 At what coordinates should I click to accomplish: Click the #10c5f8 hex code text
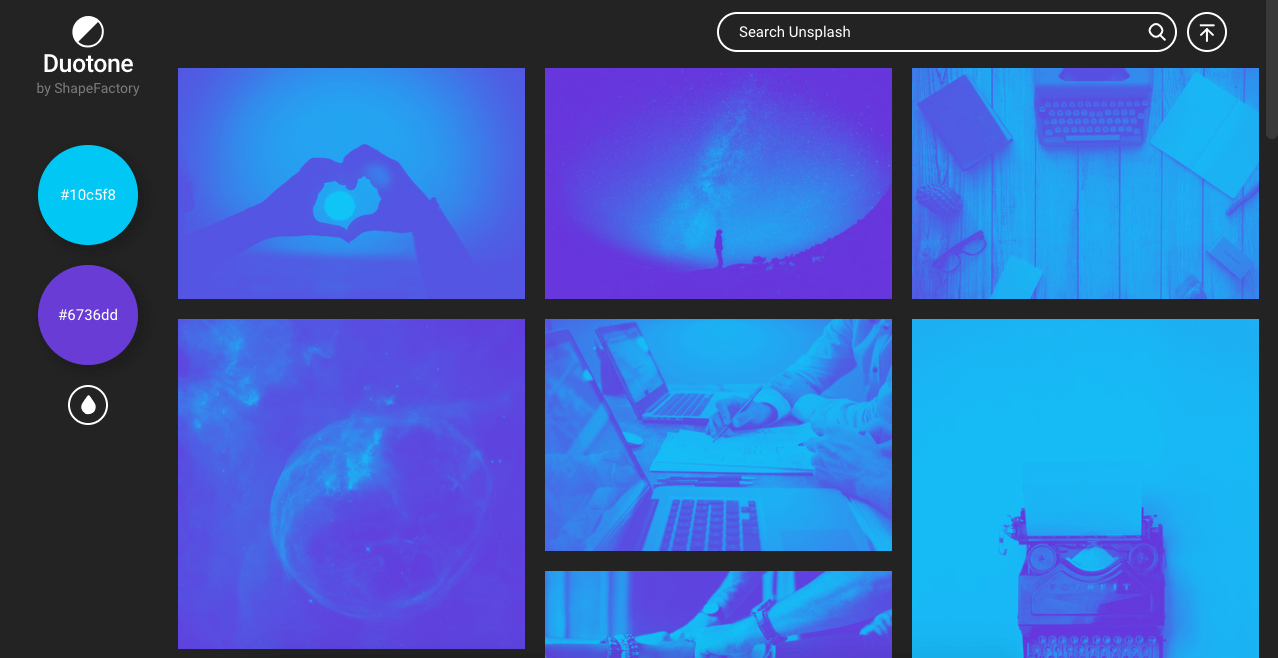[88, 195]
